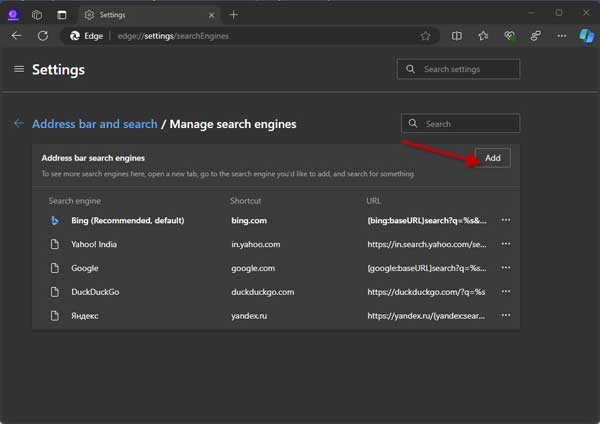
Task: Go back using the blue breadcrumb arrow
Action: tap(19, 124)
